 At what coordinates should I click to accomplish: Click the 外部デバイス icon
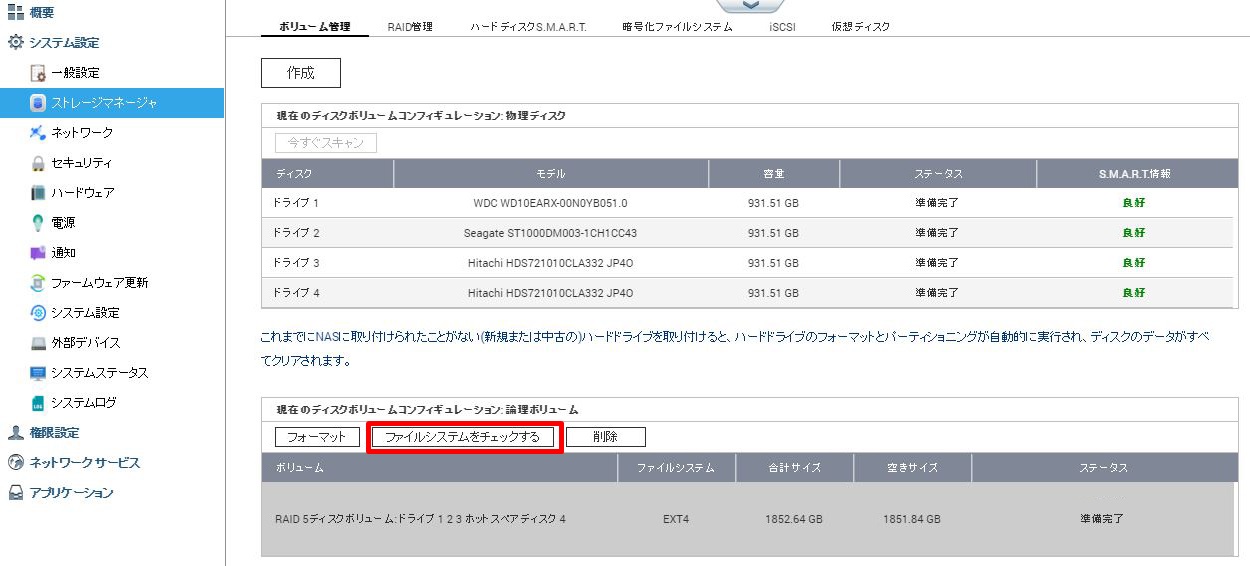click(38, 343)
